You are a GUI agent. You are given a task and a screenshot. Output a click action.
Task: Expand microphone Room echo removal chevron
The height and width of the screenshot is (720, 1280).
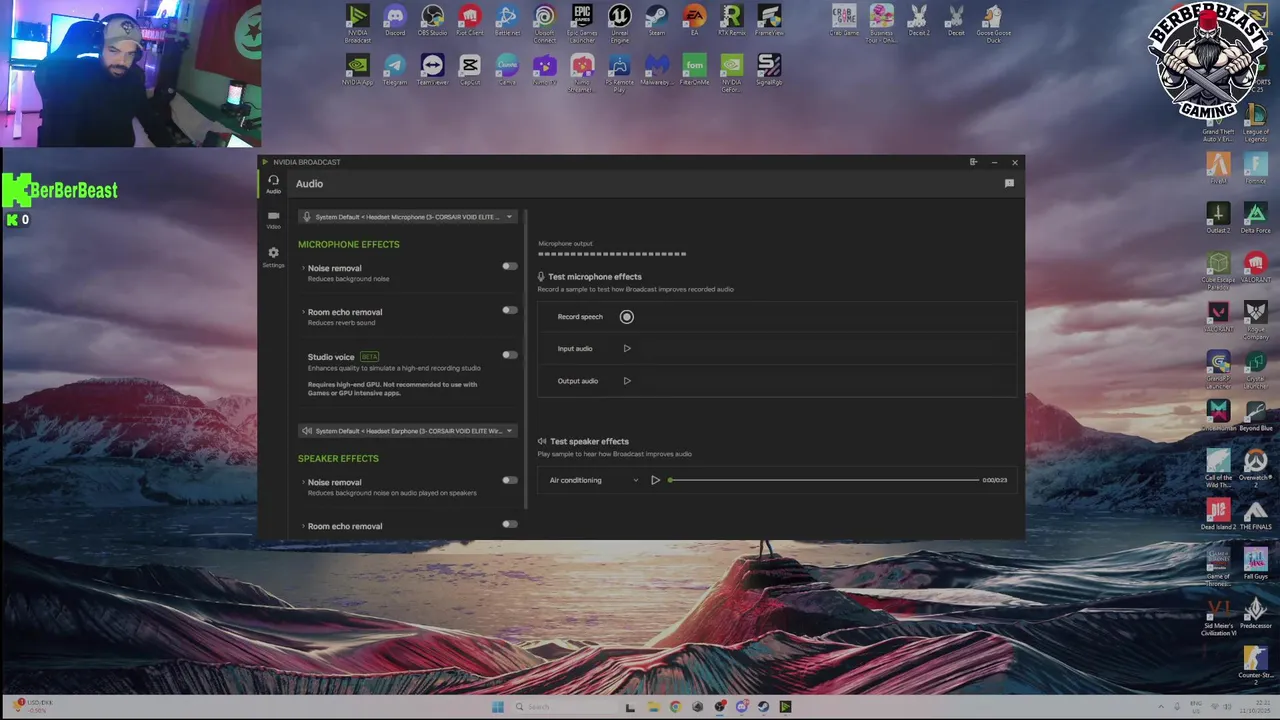(x=303, y=312)
